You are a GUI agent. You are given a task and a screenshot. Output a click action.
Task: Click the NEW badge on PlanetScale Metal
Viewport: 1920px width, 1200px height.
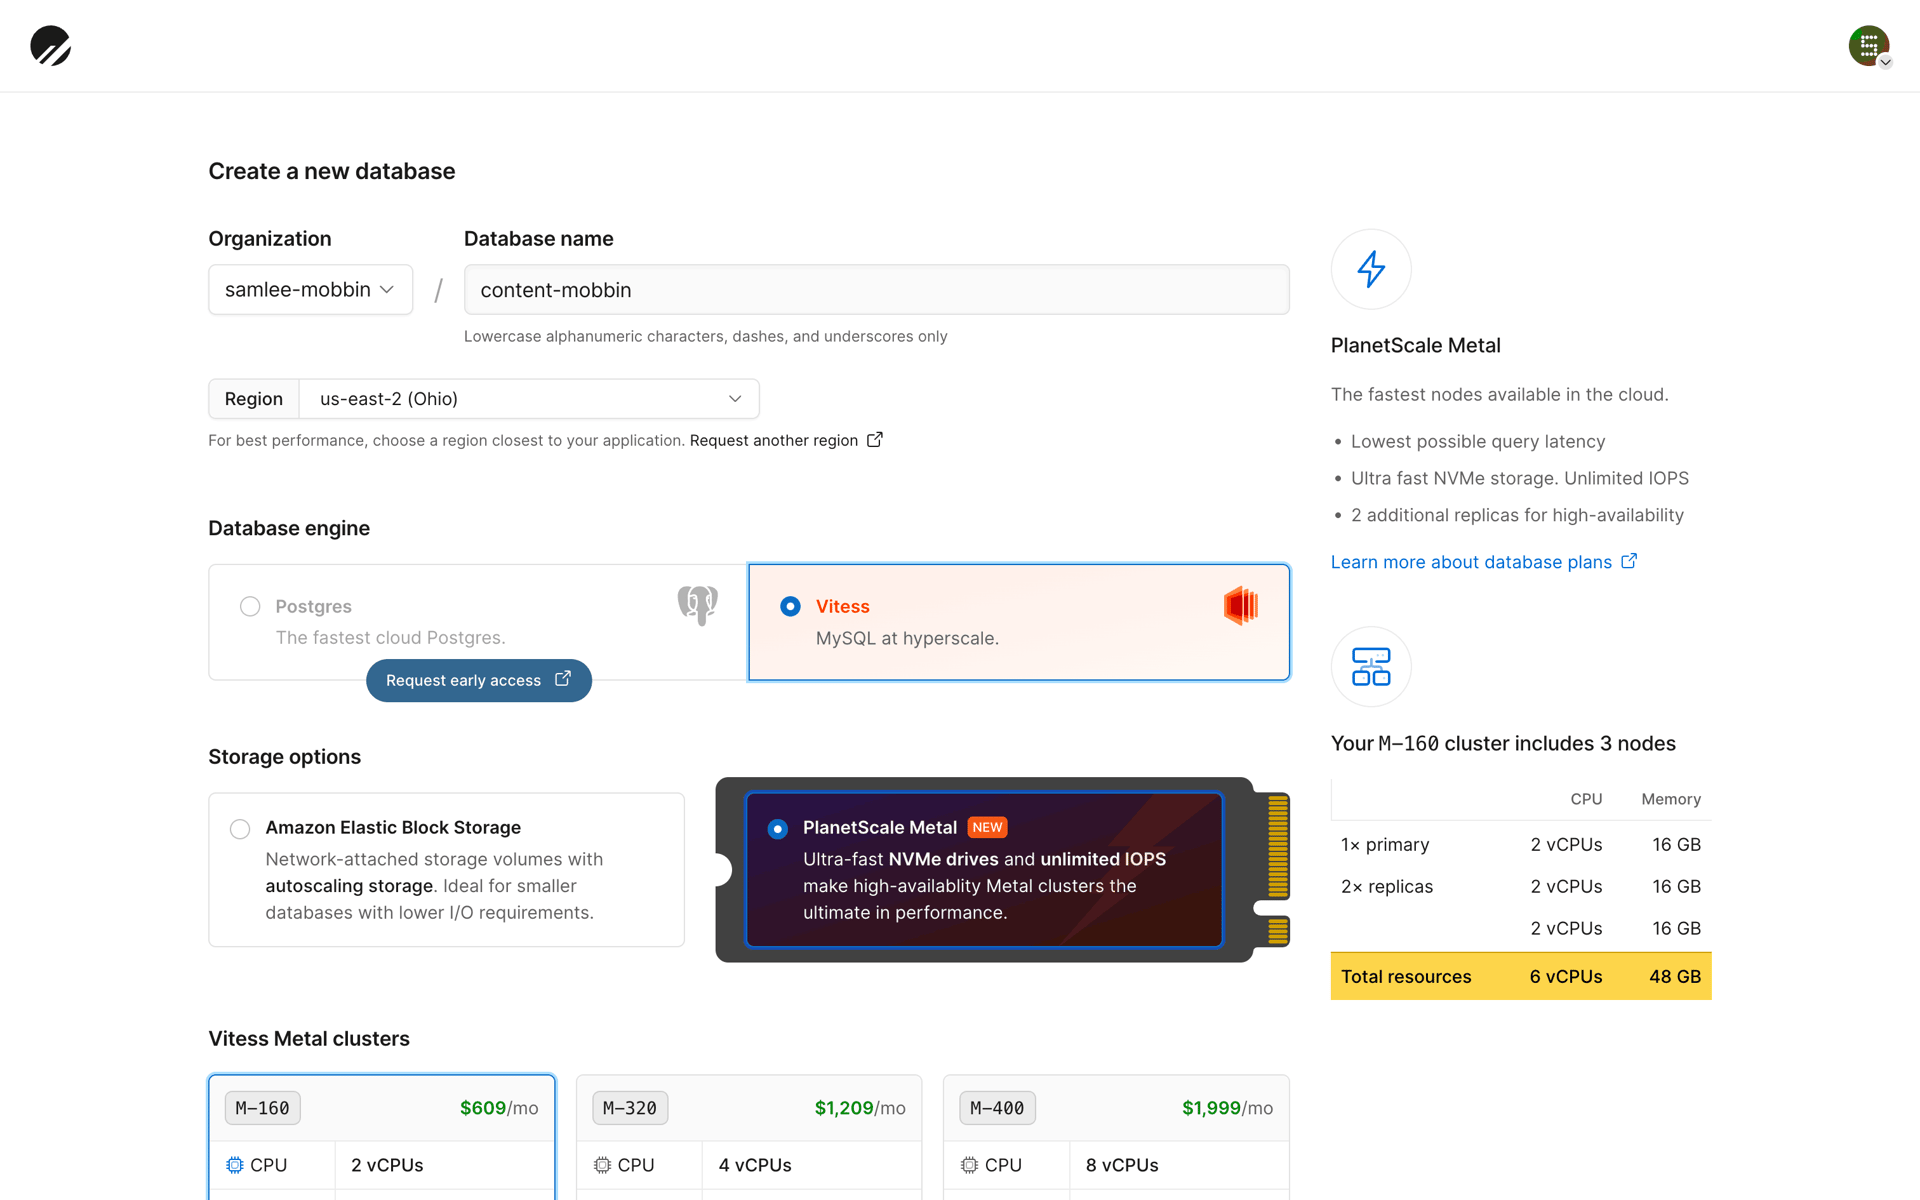tap(987, 827)
